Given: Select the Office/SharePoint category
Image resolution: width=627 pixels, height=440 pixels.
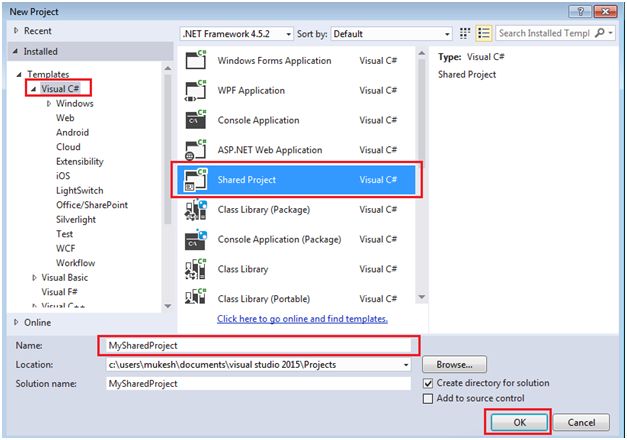Looking at the screenshot, I should tap(92, 205).
